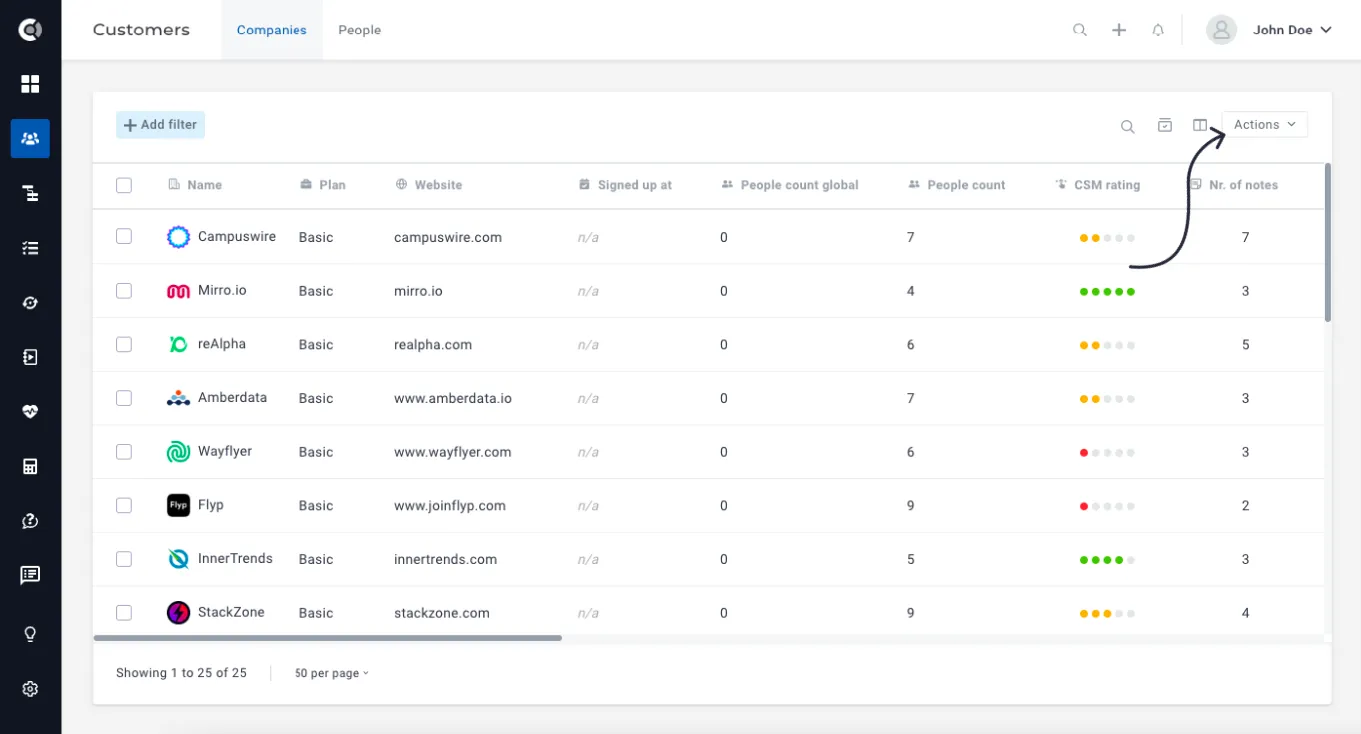Open the dashboard grid icon in sidebar
Image resolution: width=1361 pixels, height=734 pixels.
click(30, 84)
